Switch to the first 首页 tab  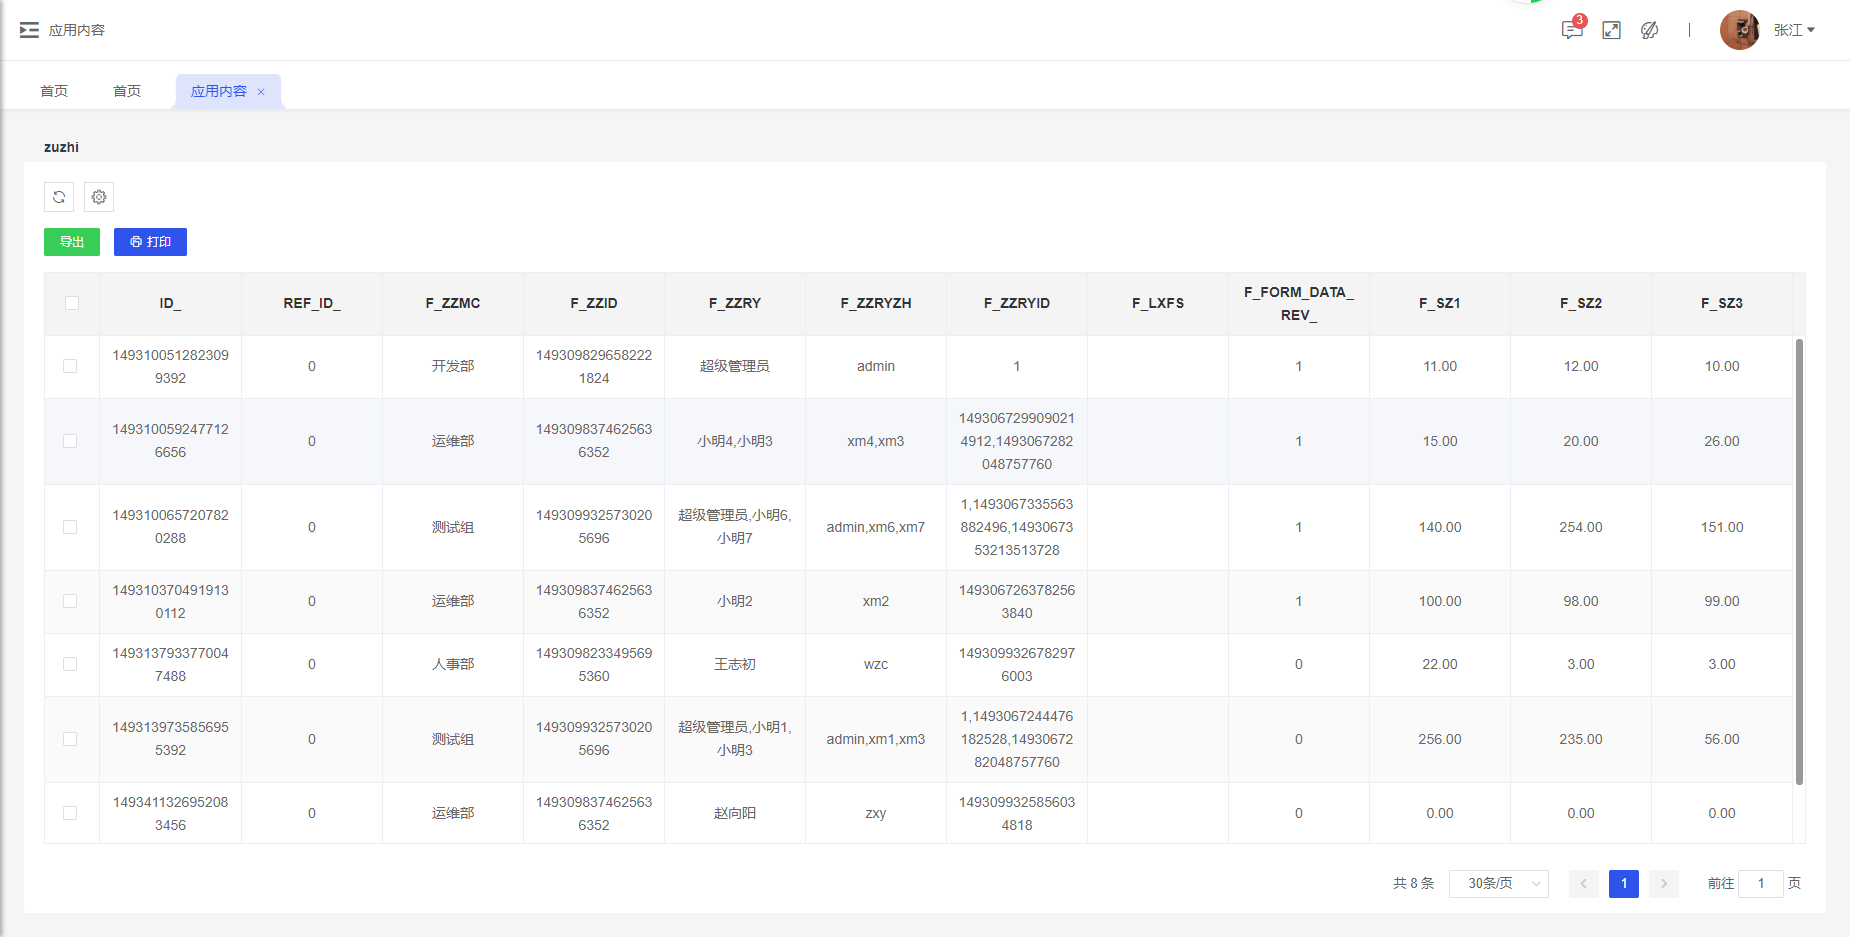pos(54,91)
